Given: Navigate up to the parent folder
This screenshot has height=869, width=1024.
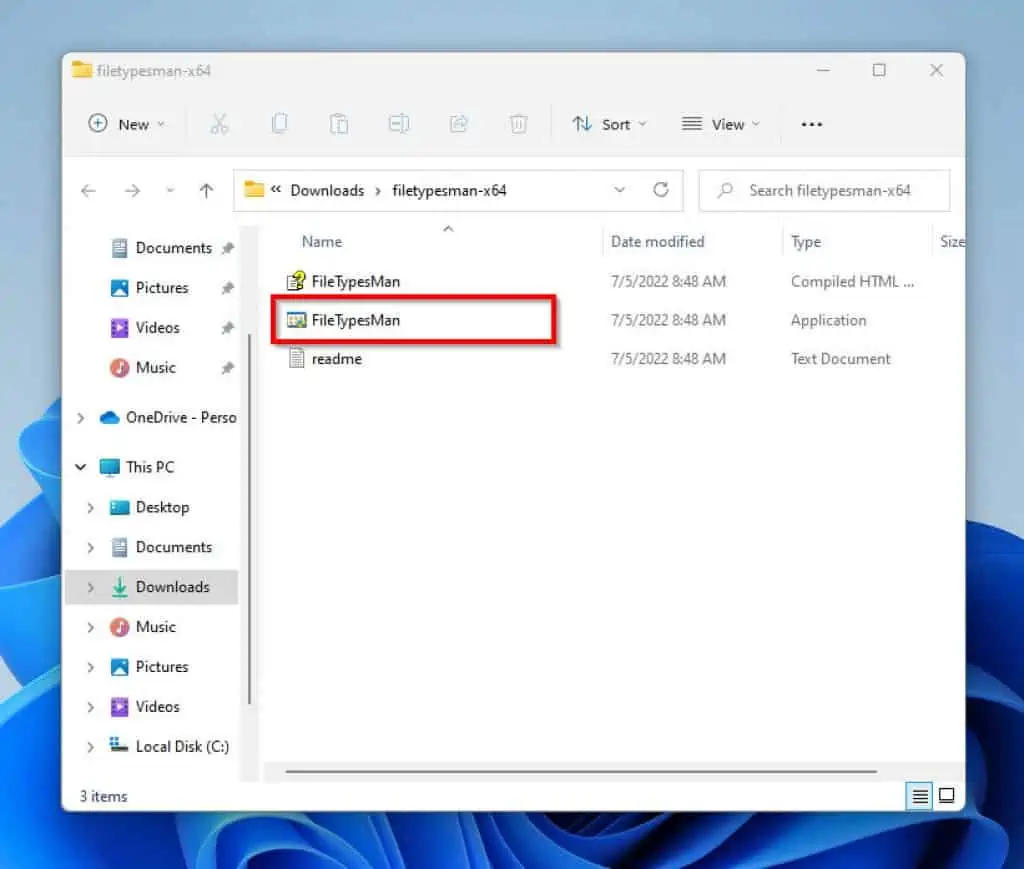Looking at the screenshot, I should pyautogui.click(x=207, y=190).
